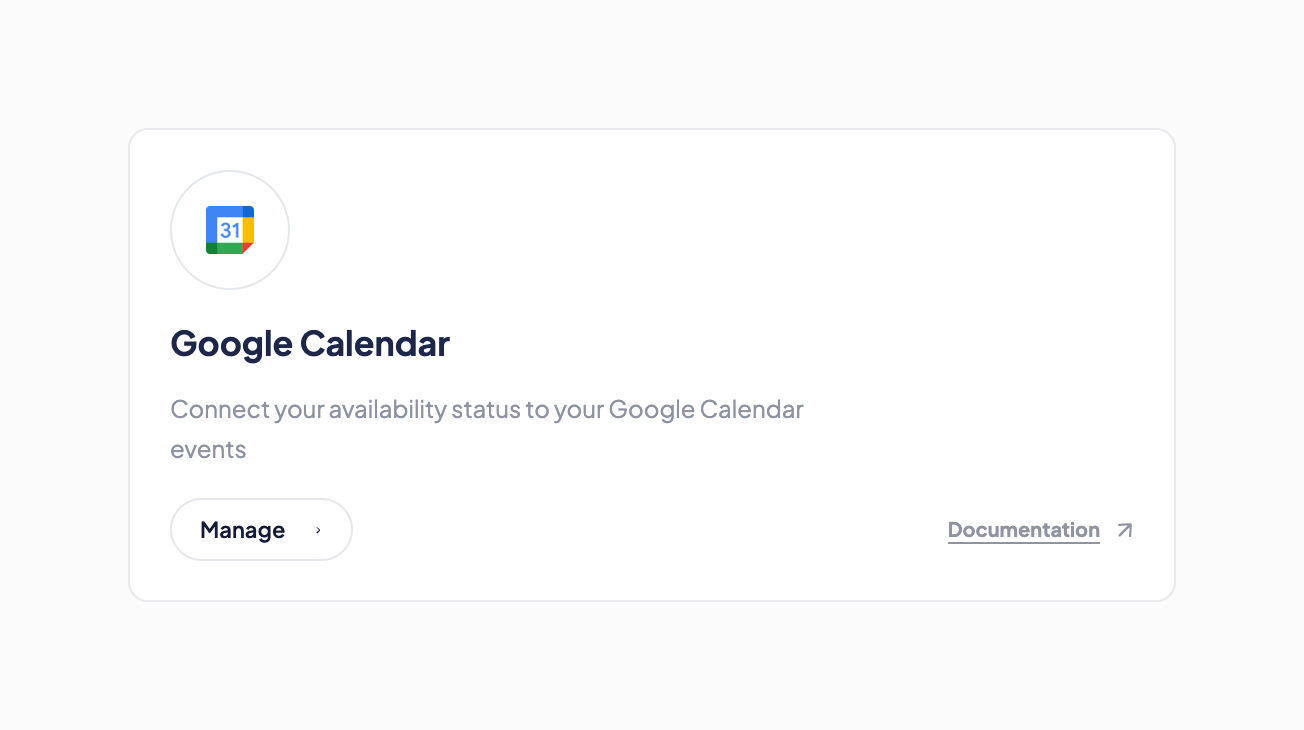Click the word "Calendar" in the card title
This screenshot has width=1304, height=730.
click(375, 343)
